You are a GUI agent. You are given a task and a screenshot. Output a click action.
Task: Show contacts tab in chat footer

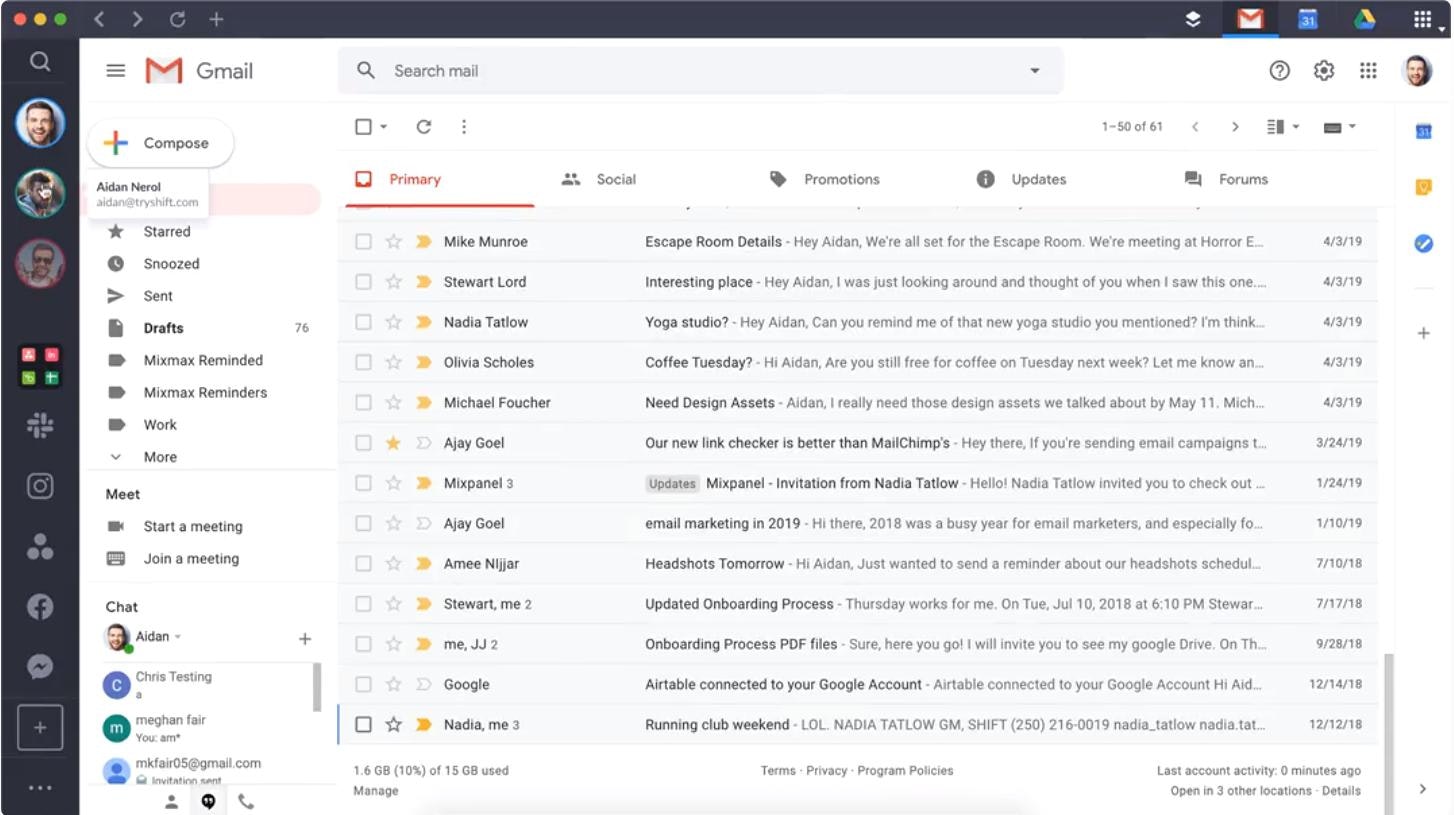[172, 801]
